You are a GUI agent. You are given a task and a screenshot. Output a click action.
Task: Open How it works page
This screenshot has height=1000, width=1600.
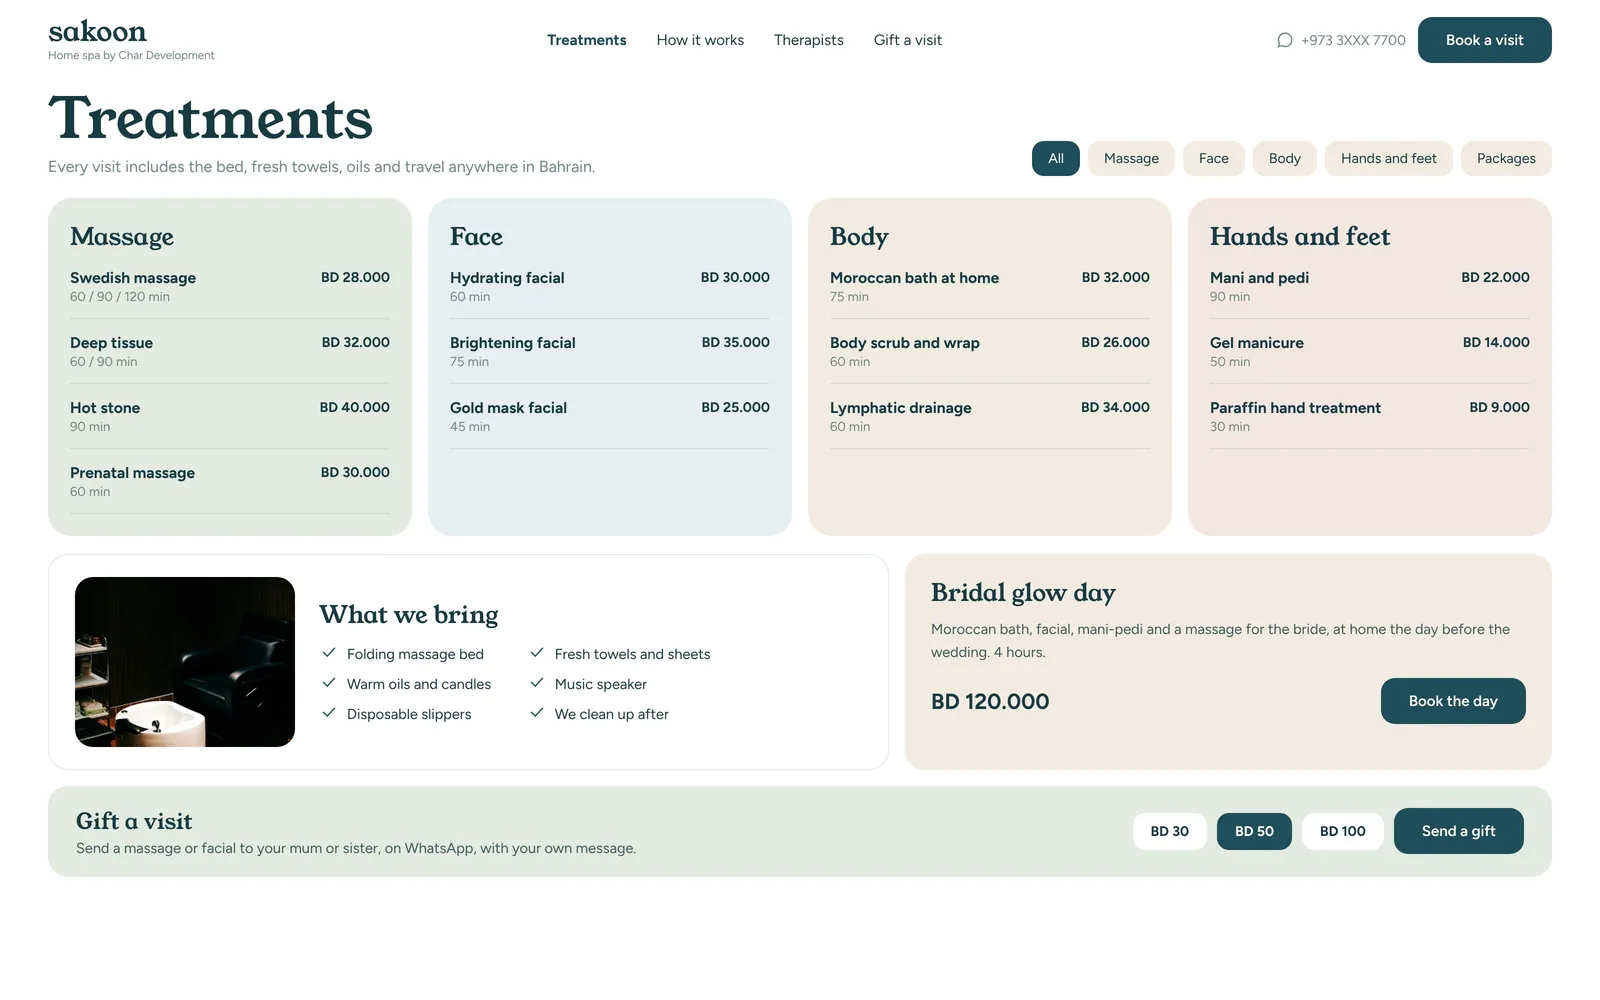[700, 40]
